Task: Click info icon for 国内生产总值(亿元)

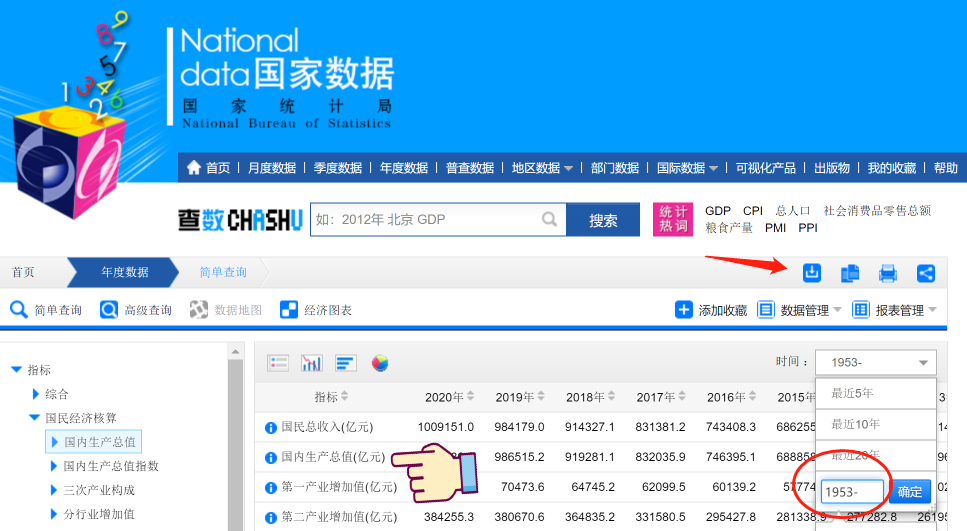Action: tap(271, 458)
